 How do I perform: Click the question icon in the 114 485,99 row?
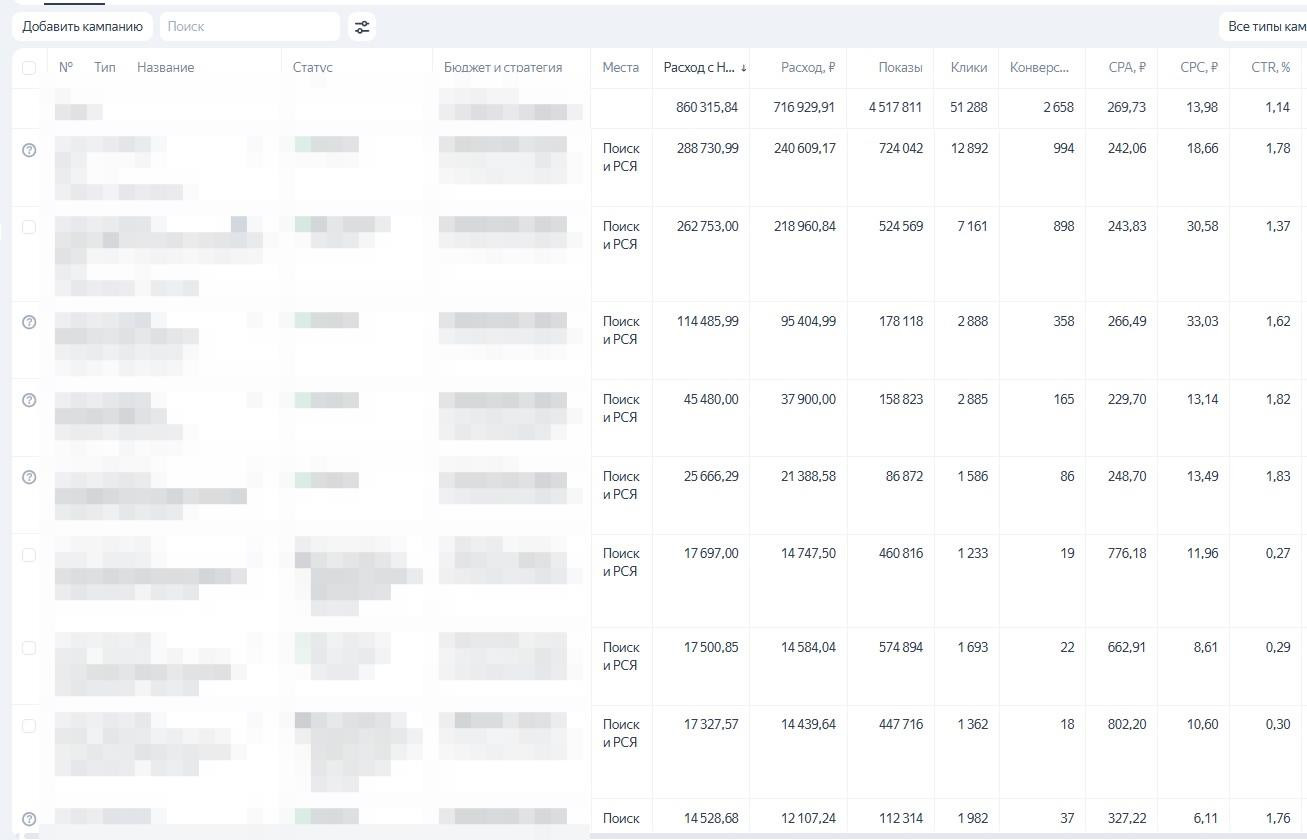tap(29, 322)
